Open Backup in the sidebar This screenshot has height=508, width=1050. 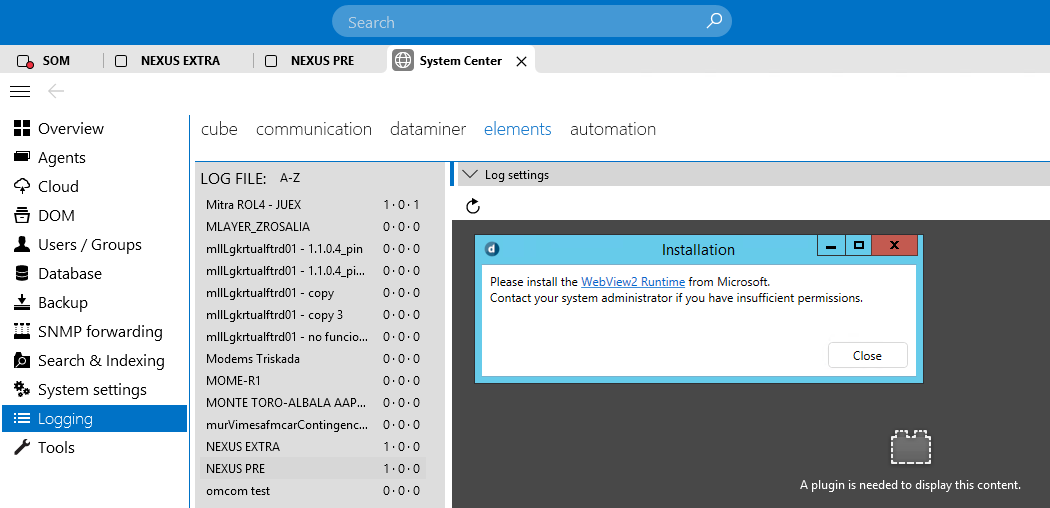62,303
